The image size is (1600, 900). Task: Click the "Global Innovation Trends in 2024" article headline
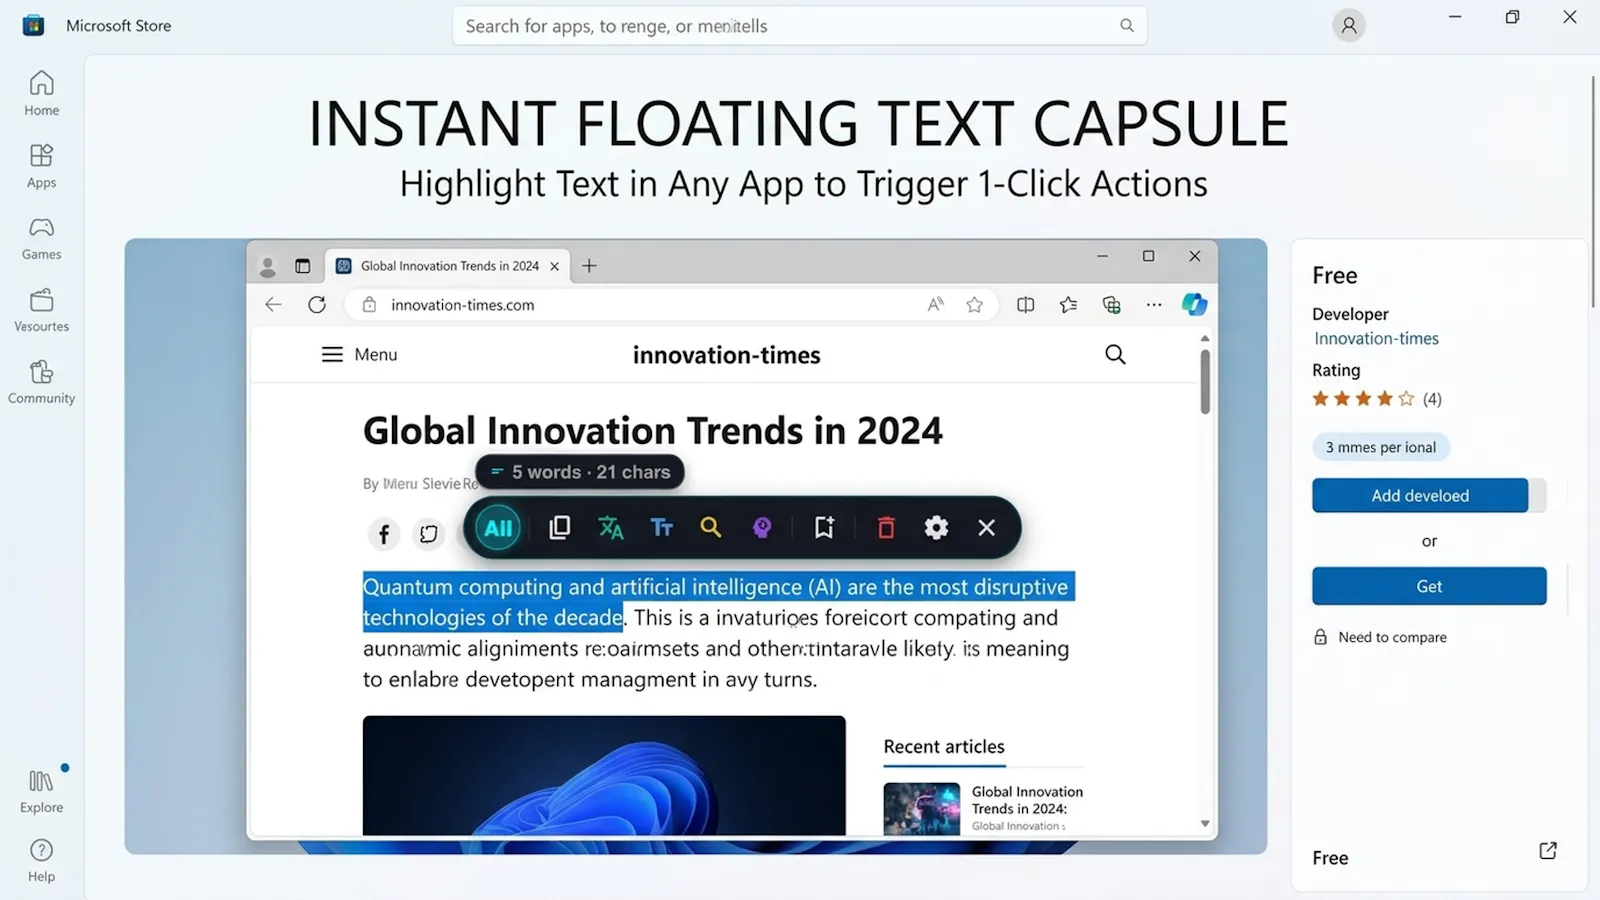point(653,431)
